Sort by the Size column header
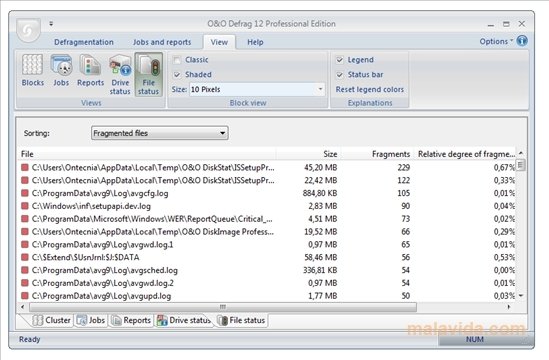Viewport: 549px width, 360px height. 309,154
